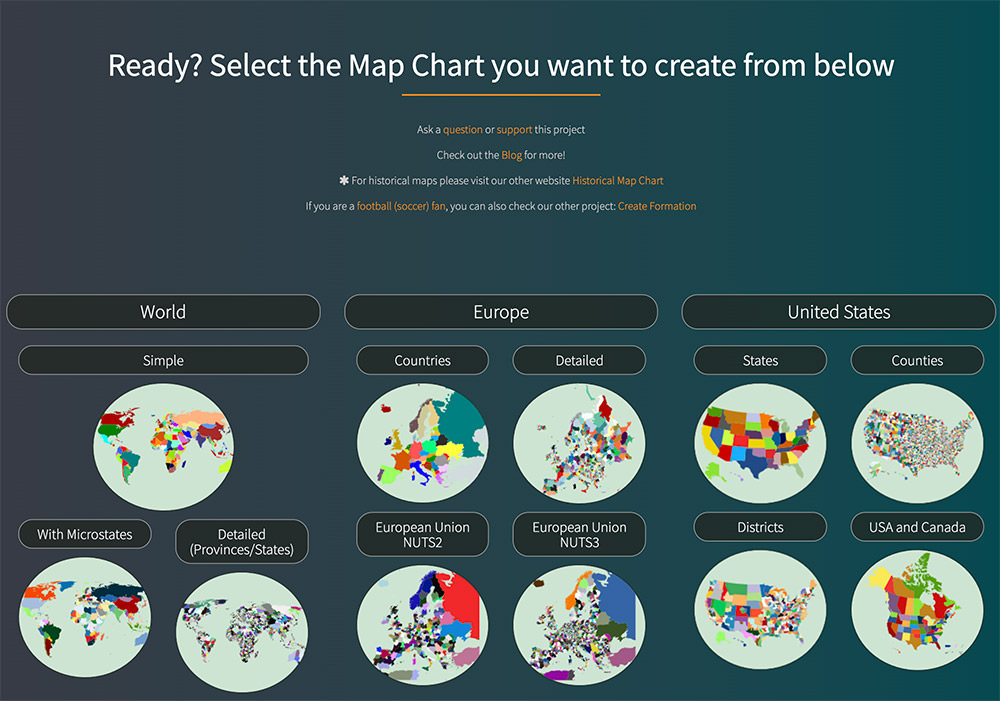Follow the 'question' link
The image size is (1000, 701).
click(x=463, y=130)
